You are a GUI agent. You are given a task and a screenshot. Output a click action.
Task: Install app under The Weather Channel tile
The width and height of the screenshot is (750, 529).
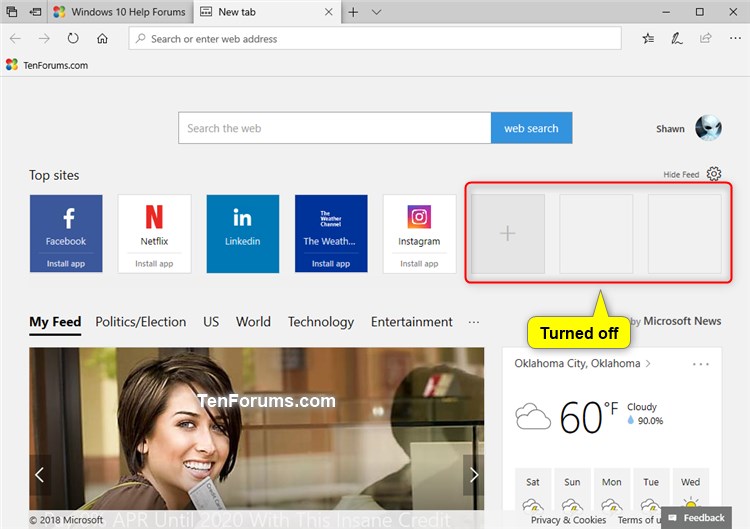tap(331, 264)
